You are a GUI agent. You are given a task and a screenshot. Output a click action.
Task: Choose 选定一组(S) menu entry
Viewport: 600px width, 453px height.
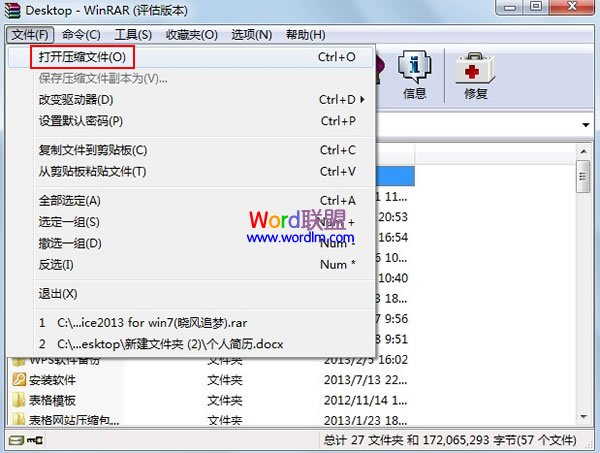click(190, 222)
